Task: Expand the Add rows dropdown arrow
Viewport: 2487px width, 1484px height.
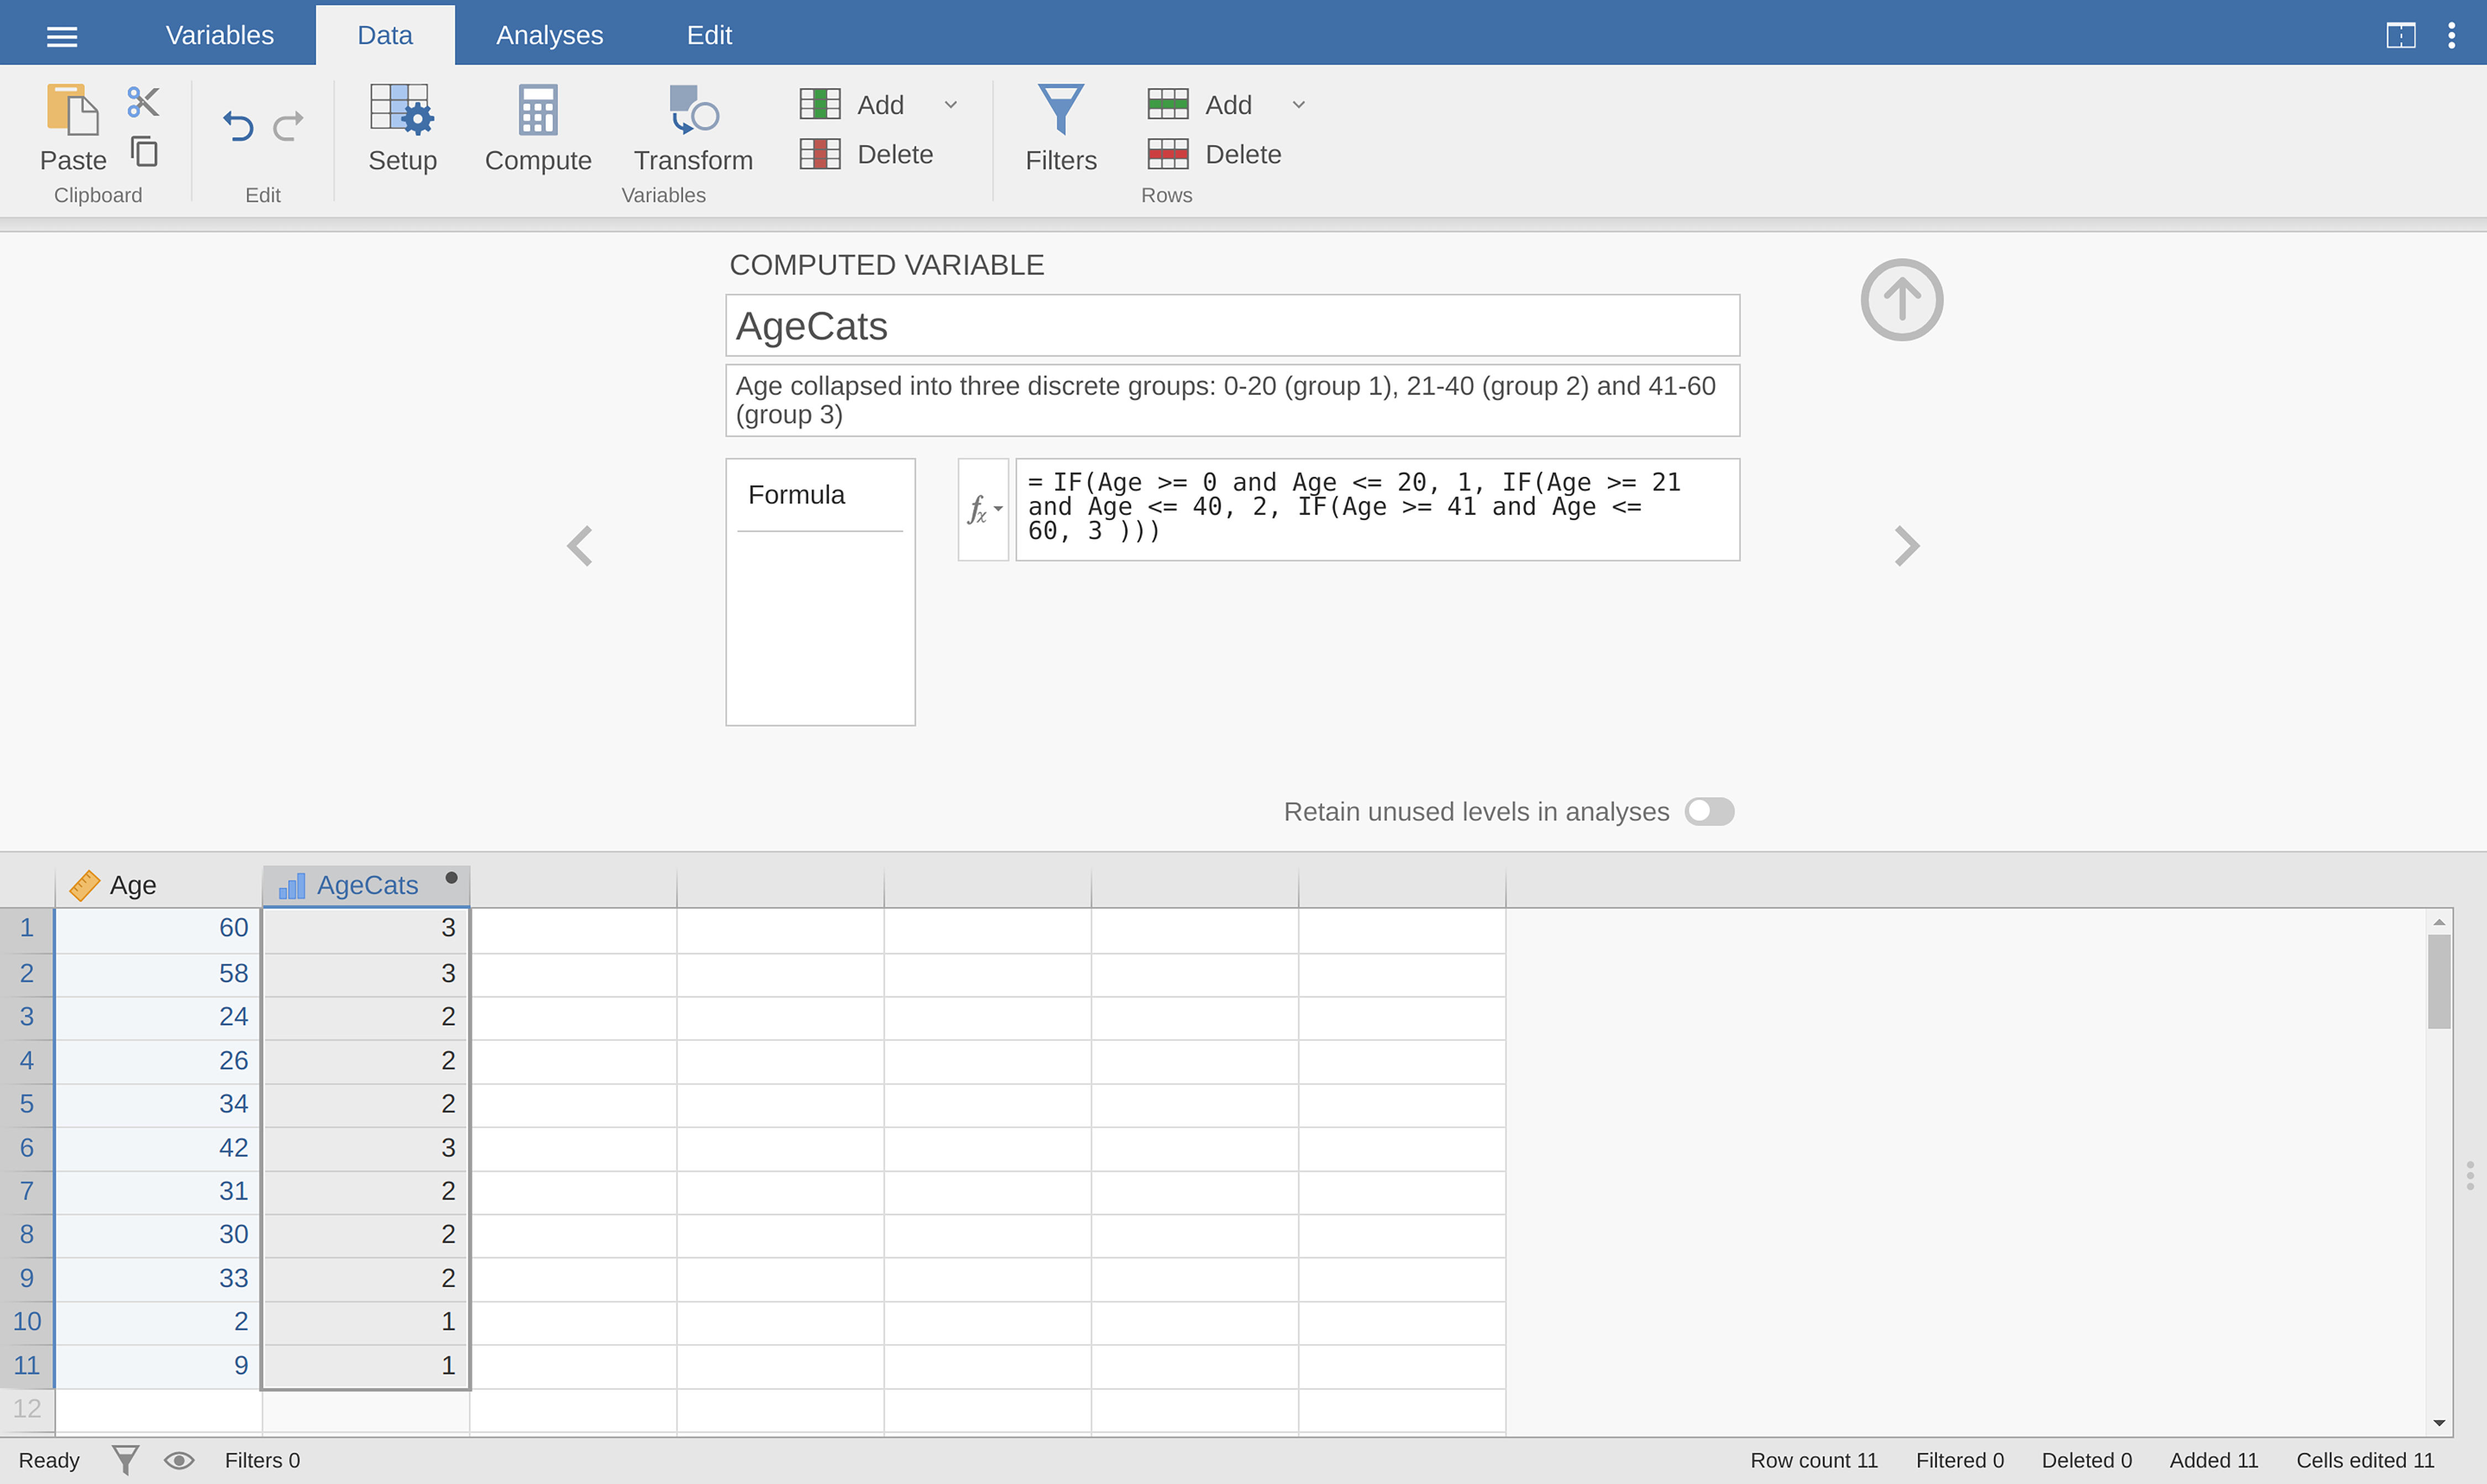Action: point(1299,104)
